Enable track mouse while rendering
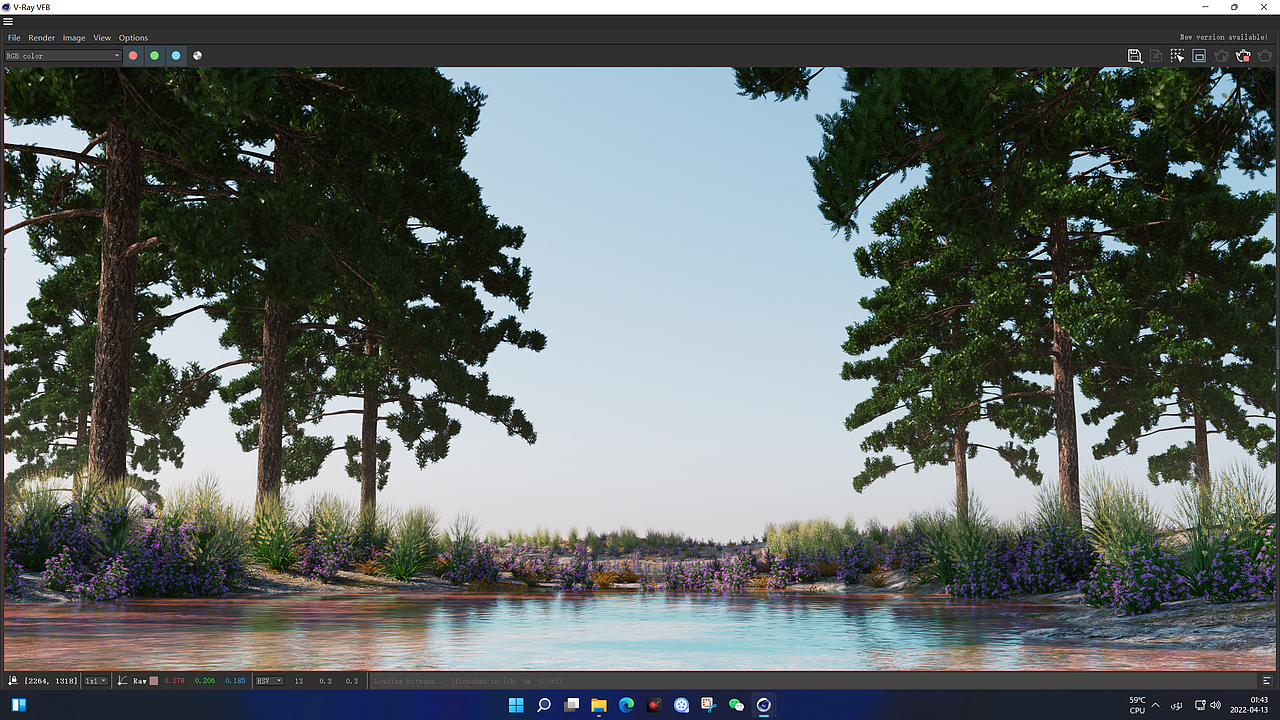This screenshot has height=720, width=1280. (x=1178, y=56)
